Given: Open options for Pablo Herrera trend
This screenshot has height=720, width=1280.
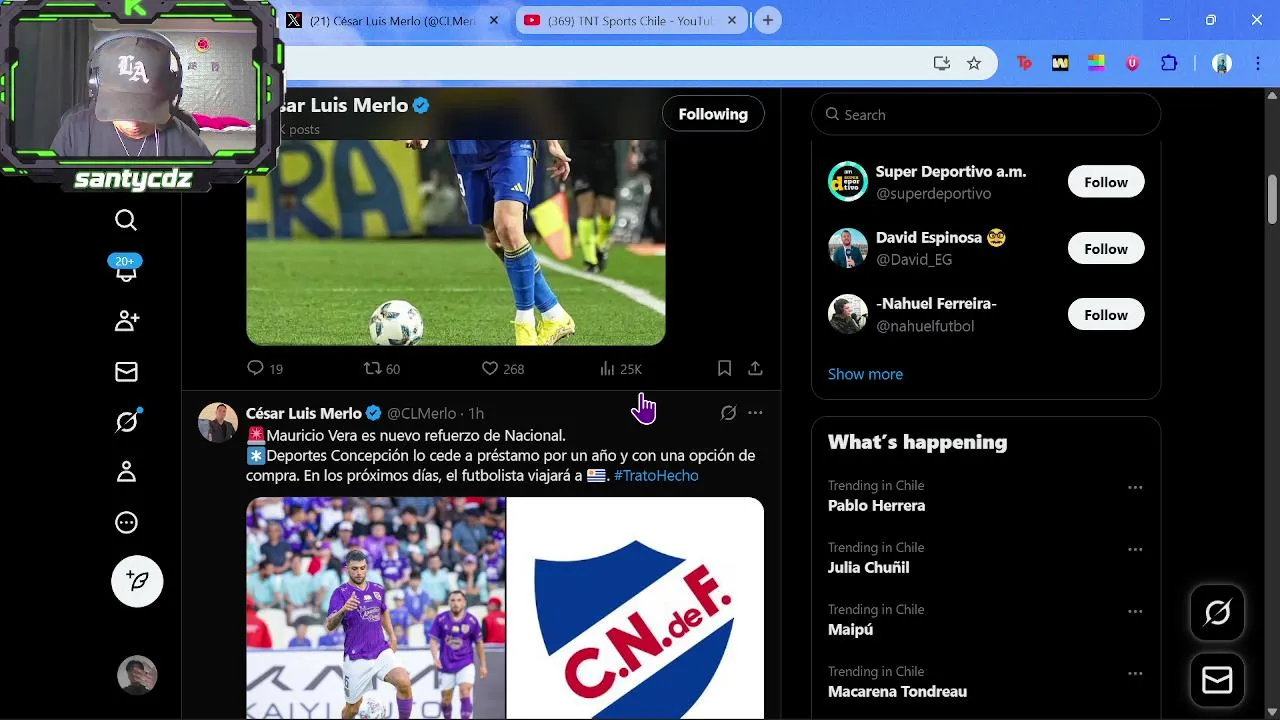Looking at the screenshot, I should pyautogui.click(x=1135, y=488).
